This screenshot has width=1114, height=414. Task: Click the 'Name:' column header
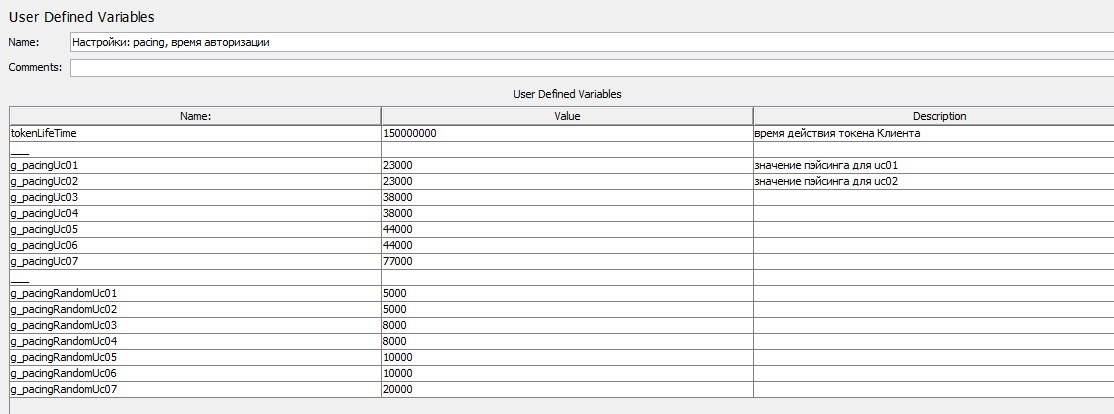click(195, 116)
